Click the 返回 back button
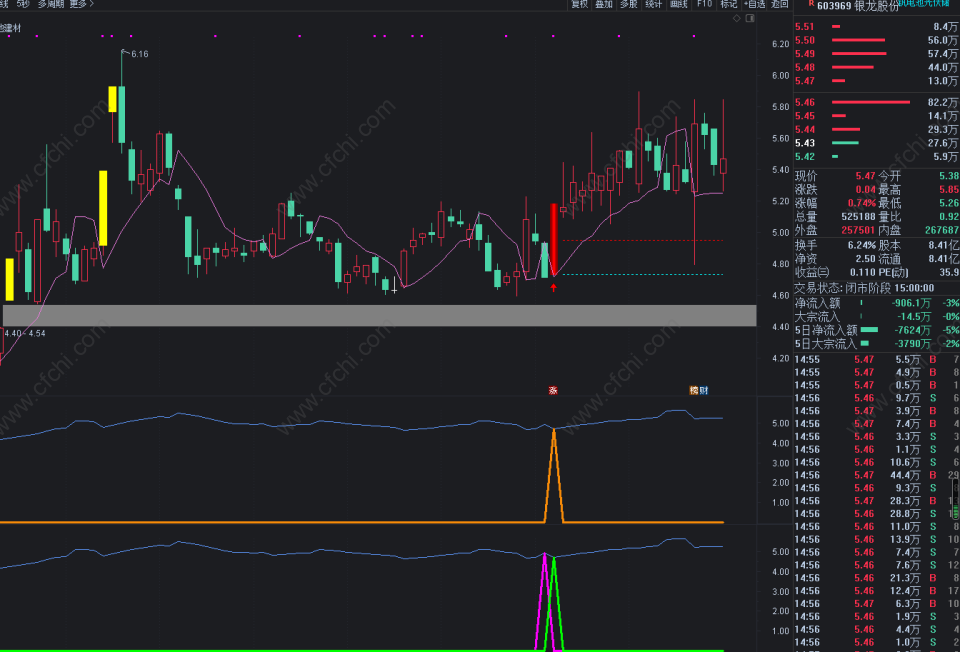 (x=779, y=4)
